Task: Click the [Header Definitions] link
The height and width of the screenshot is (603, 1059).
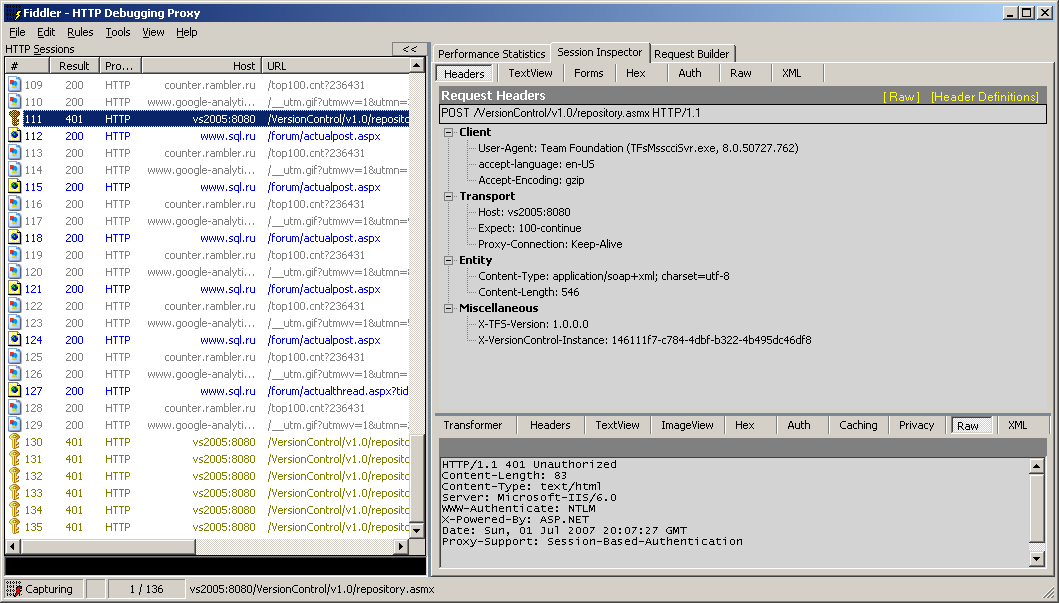Action: pos(985,97)
